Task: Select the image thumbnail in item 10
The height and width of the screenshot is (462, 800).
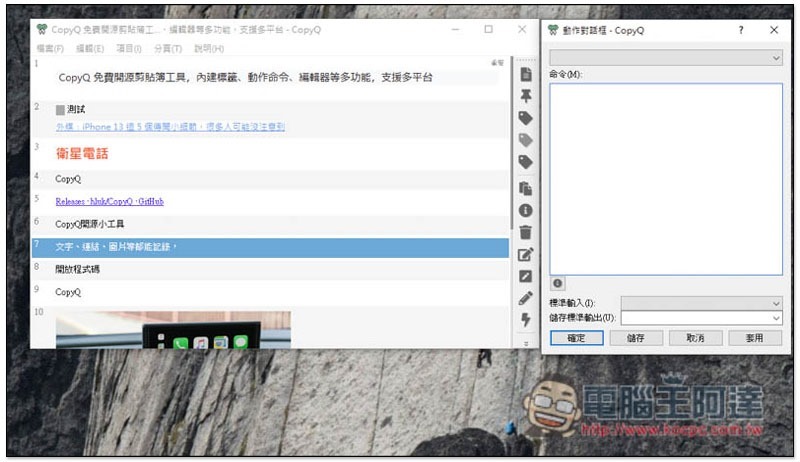Action: pyautogui.click(x=173, y=329)
